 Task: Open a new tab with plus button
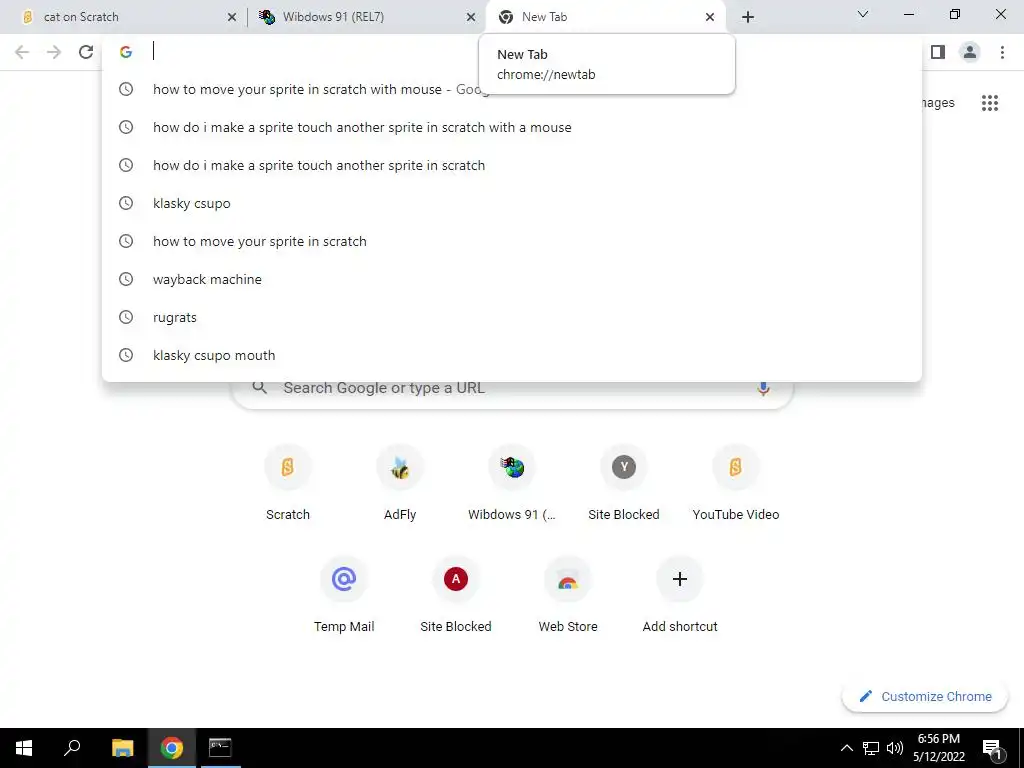tap(748, 18)
